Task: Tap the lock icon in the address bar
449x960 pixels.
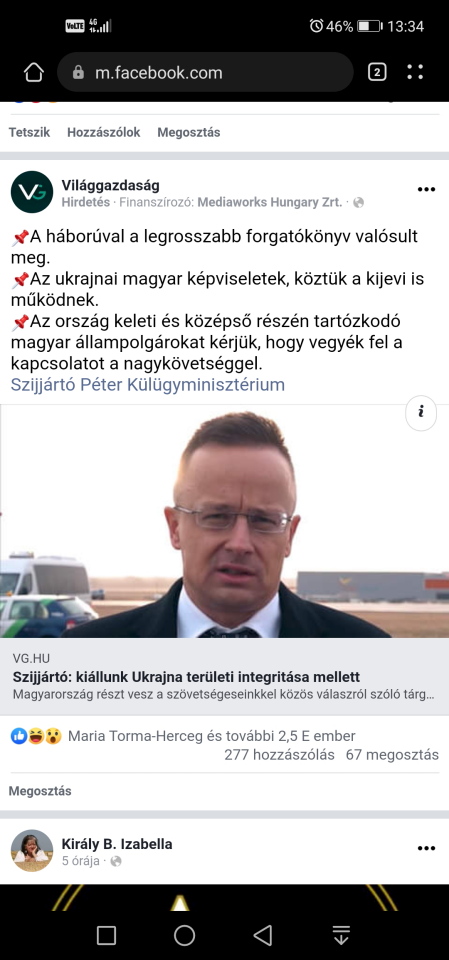Action: [78, 73]
